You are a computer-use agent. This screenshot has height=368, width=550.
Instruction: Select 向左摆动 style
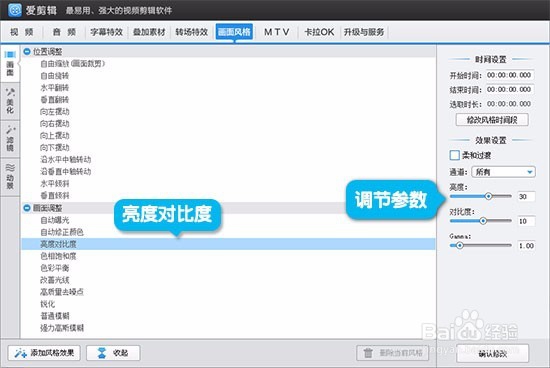[x=54, y=112]
